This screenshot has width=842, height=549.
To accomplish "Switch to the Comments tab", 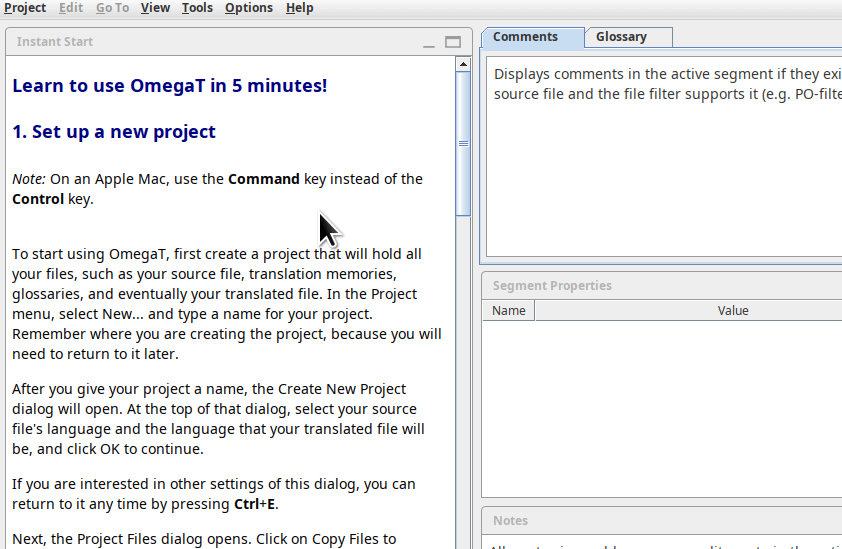I will coord(533,38).
